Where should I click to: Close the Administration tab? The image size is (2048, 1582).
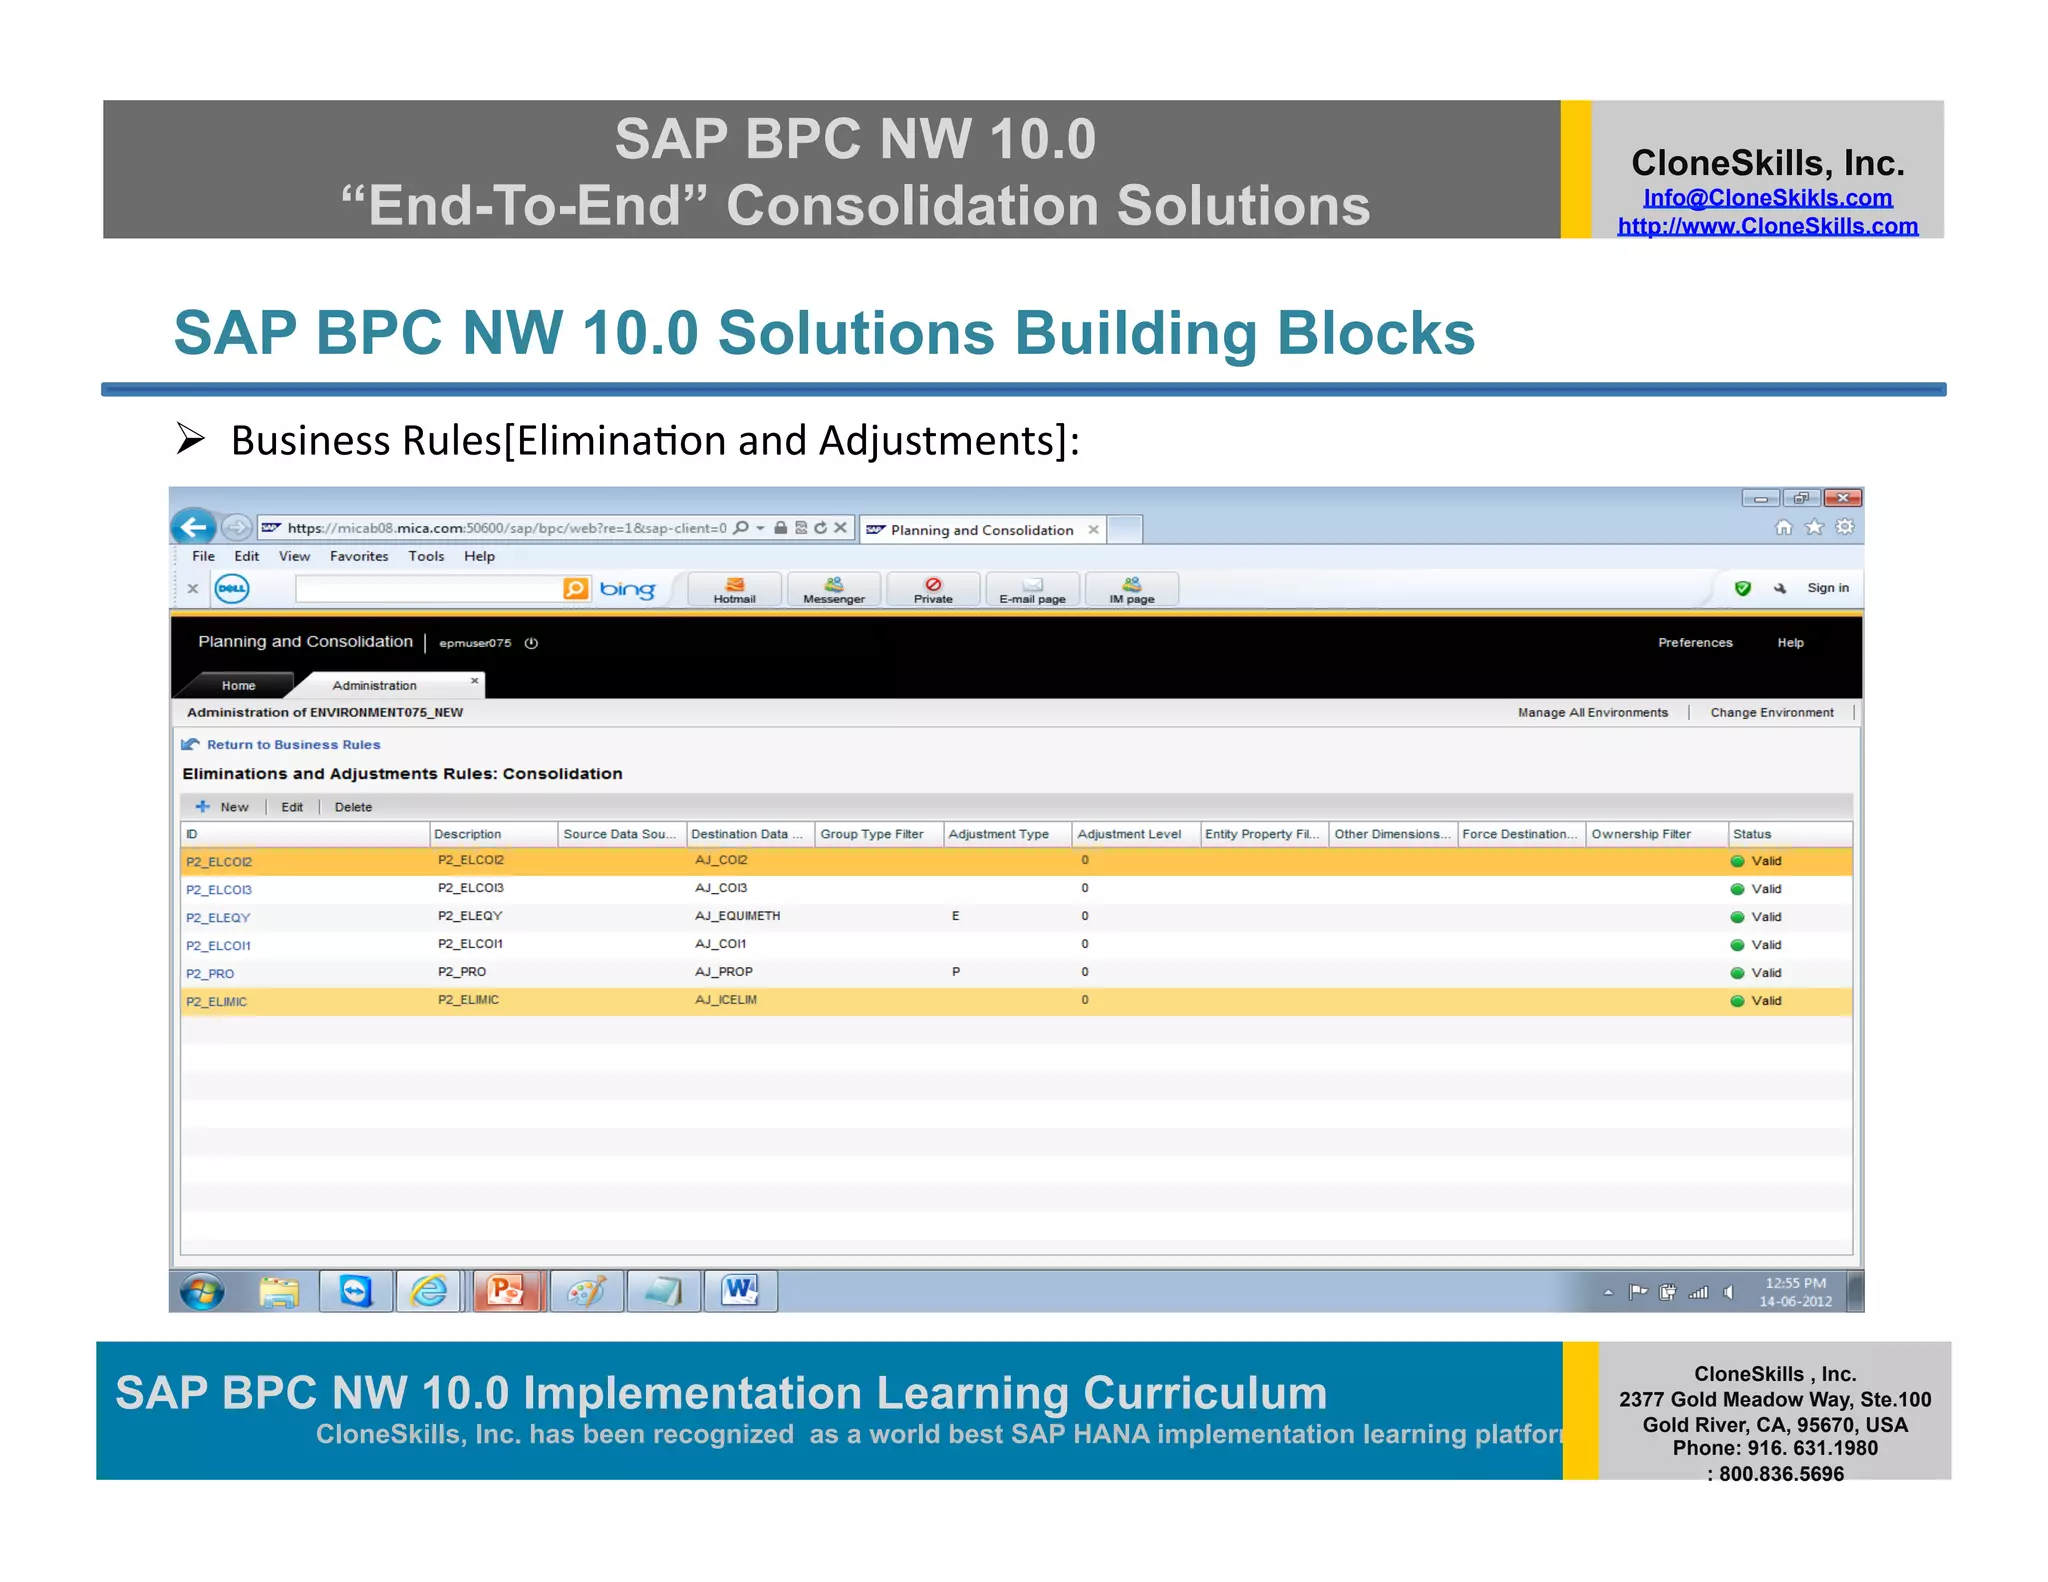click(474, 681)
